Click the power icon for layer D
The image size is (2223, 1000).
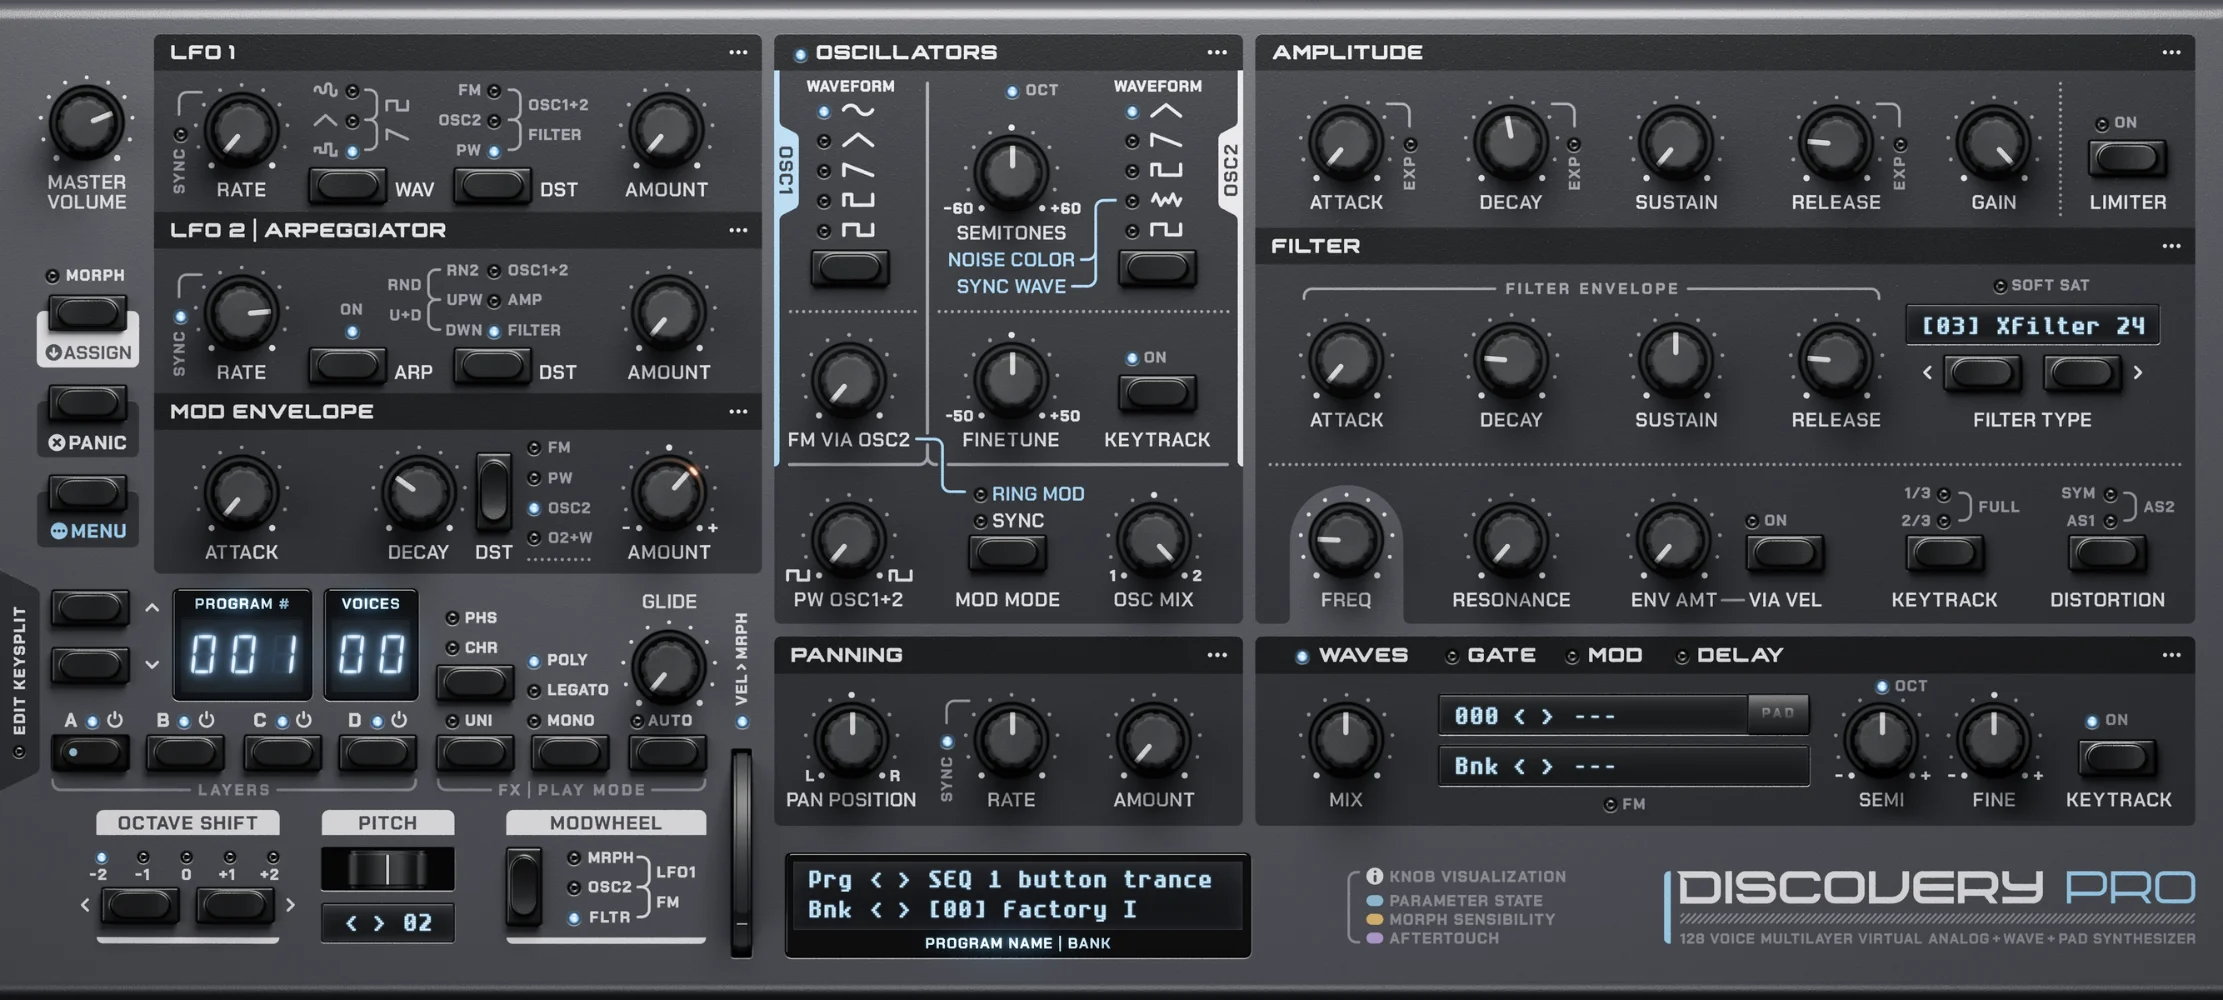[x=399, y=720]
